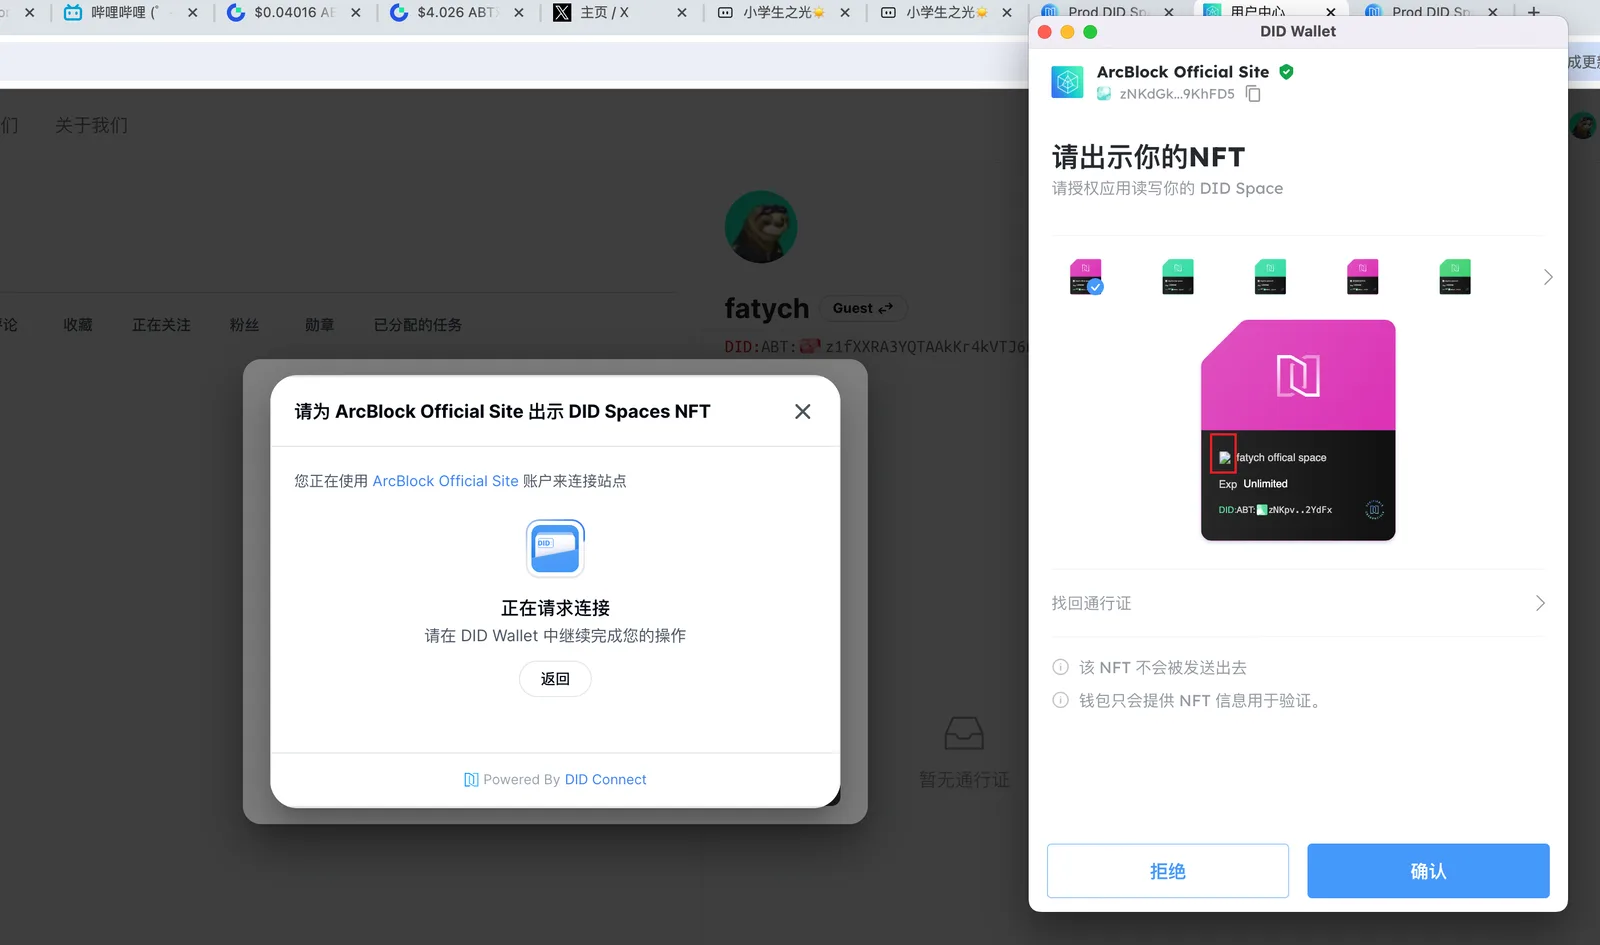This screenshot has height=945, width=1600.
Task: Click the empty inbox icon above 暂无通行证
Action: (964, 733)
